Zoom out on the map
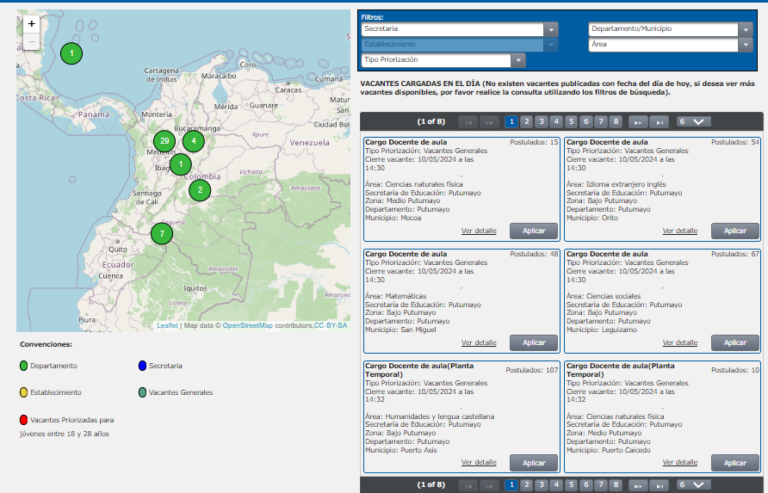768x493 pixels. tap(31, 42)
